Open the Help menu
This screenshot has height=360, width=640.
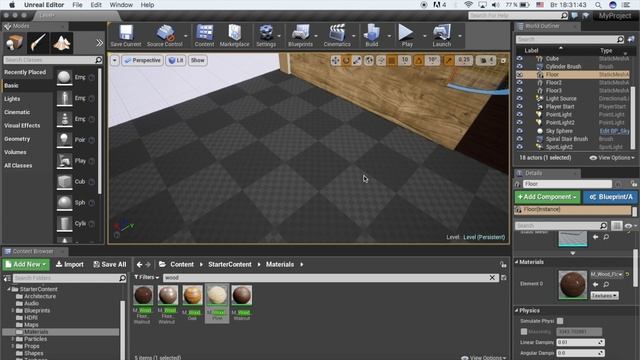(x=147, y=5)
